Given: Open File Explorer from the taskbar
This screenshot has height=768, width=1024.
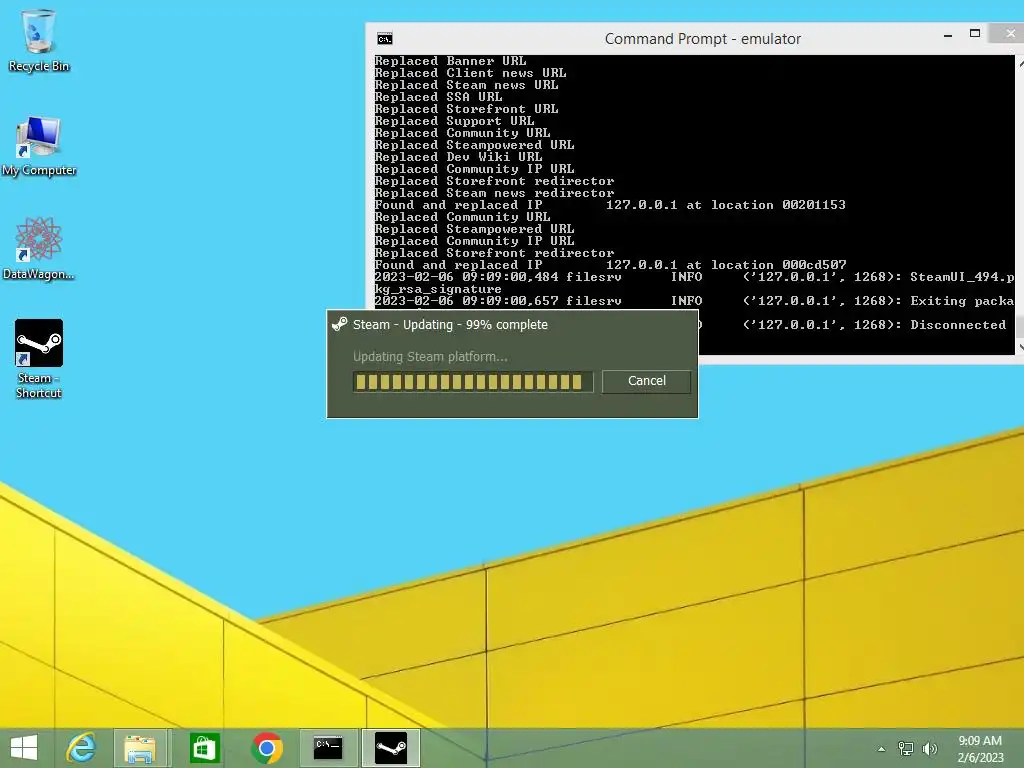Looking at the screenshot, I should pyautogui.click(x=140, y=748).
